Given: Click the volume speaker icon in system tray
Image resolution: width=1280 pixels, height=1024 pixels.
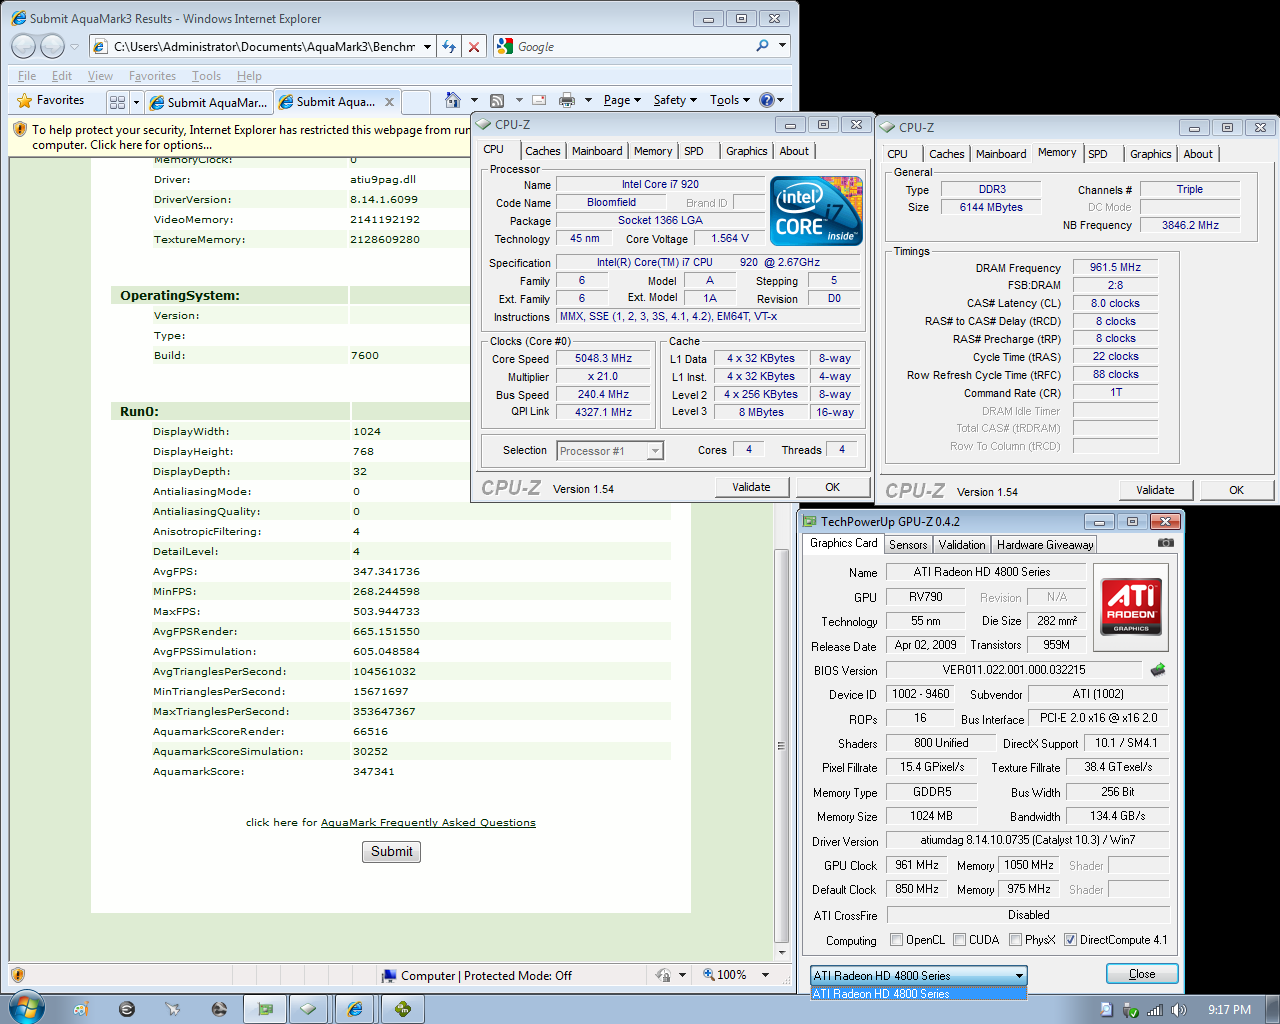Looking at the screenshot, I should click(x=1179, y=1010).
